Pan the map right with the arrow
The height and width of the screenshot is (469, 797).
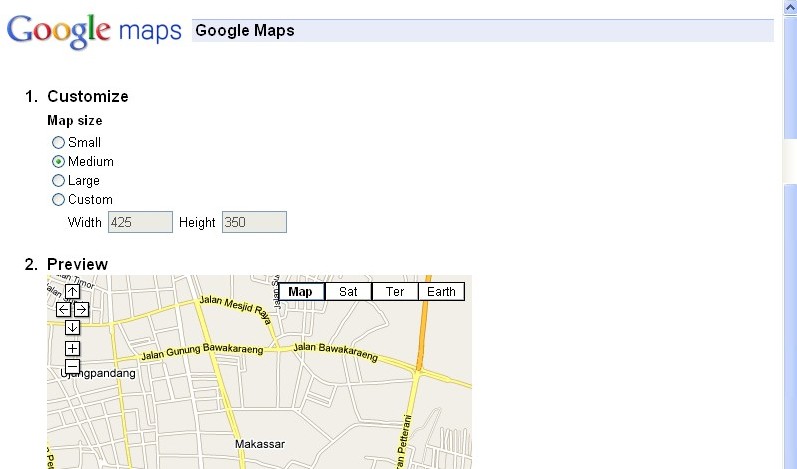tap(81, 309)
